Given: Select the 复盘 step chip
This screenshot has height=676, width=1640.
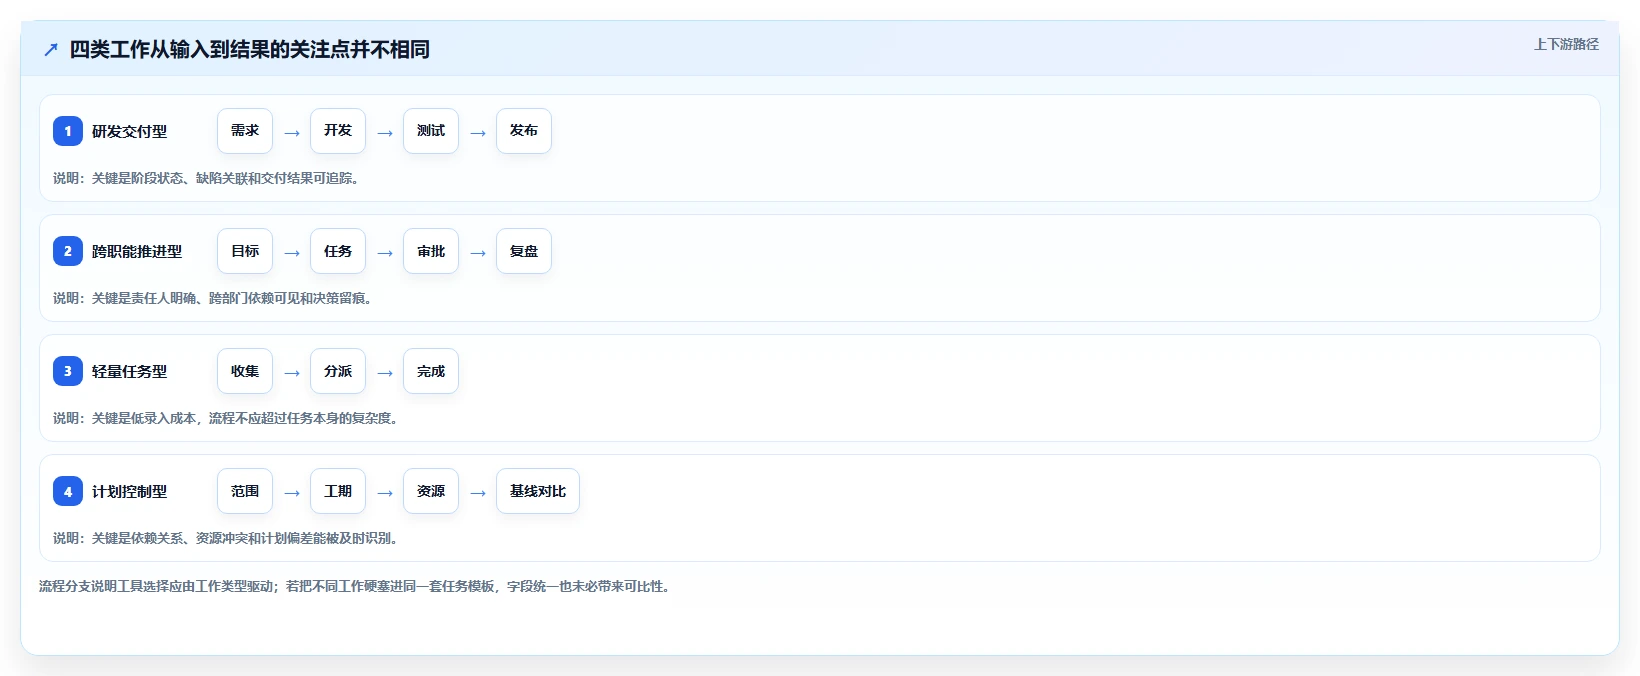Looking at the screenshot, I should 524,251.
